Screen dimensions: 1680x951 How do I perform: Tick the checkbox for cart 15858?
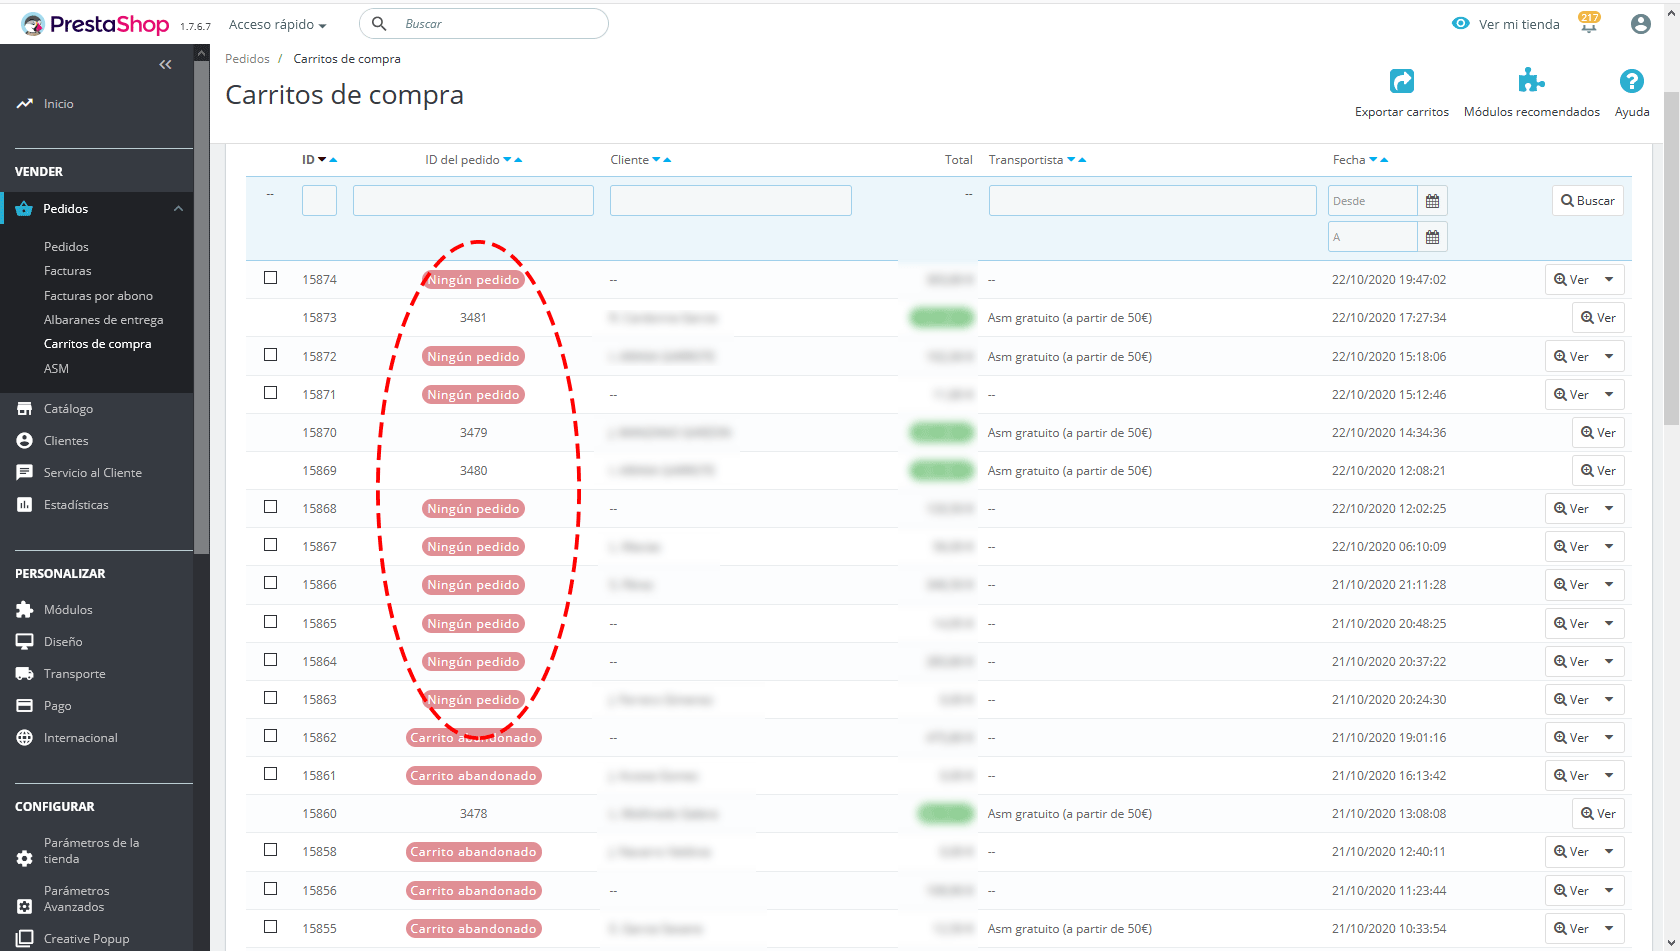270,850
